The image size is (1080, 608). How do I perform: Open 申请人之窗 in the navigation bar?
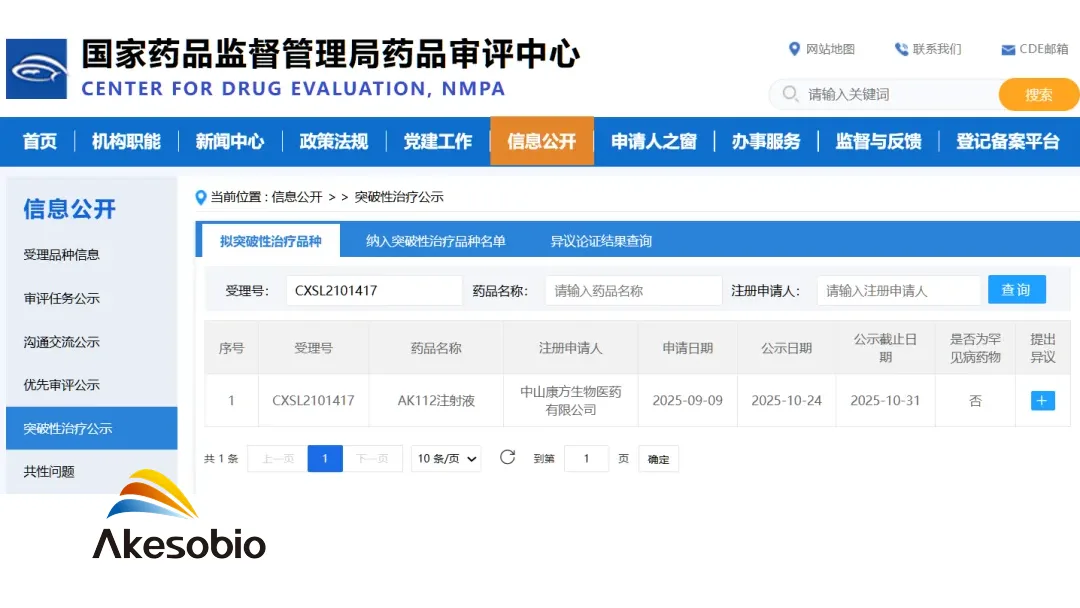click(x=653, y=141)
